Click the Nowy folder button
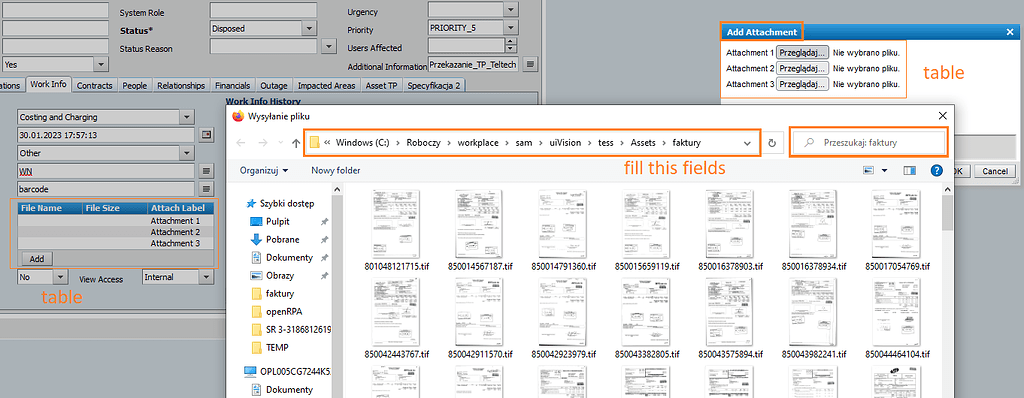1024x398 pixels. (x=336, y=170)
